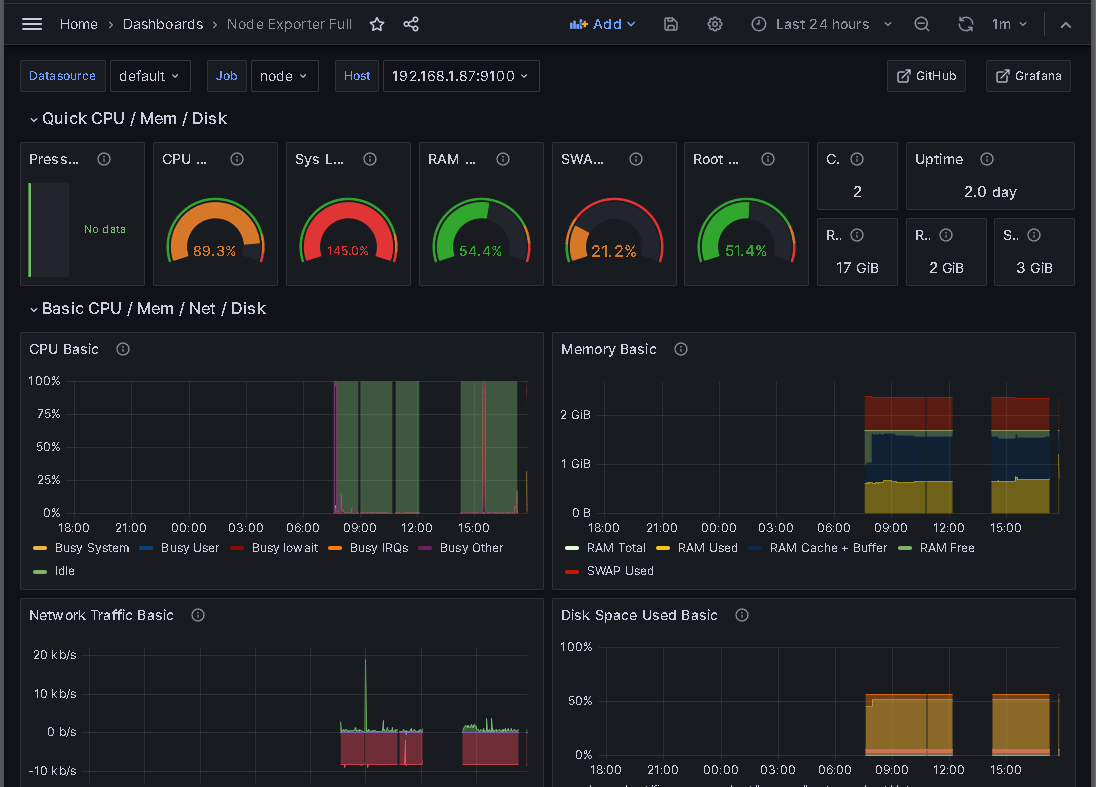This screenshot has width=1096, height=787.
Task: Collapse the Basic CPU / Mem / Net / Disk row
Action: [x=147, y=309]
